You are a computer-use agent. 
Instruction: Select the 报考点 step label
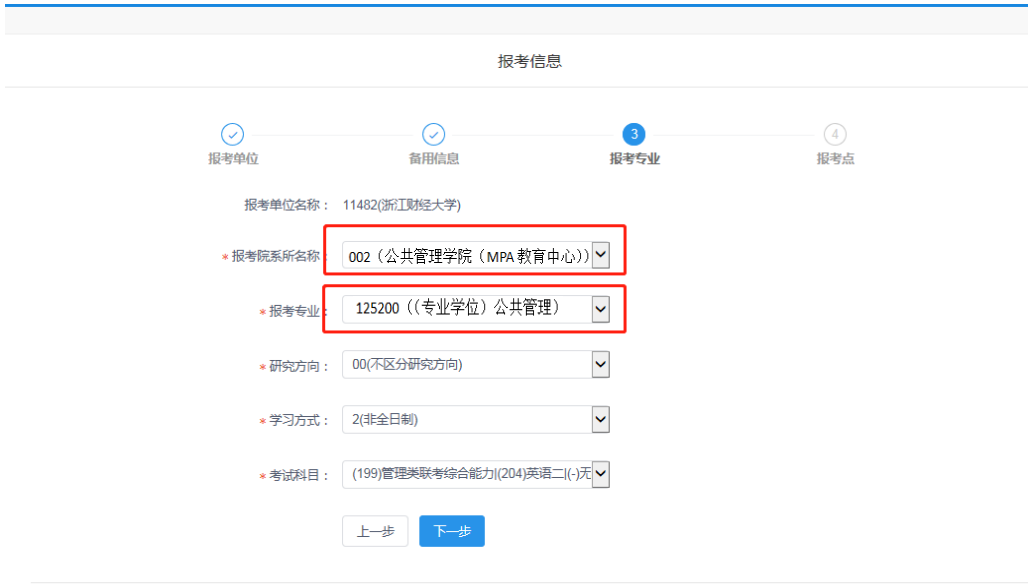point(835,159)
